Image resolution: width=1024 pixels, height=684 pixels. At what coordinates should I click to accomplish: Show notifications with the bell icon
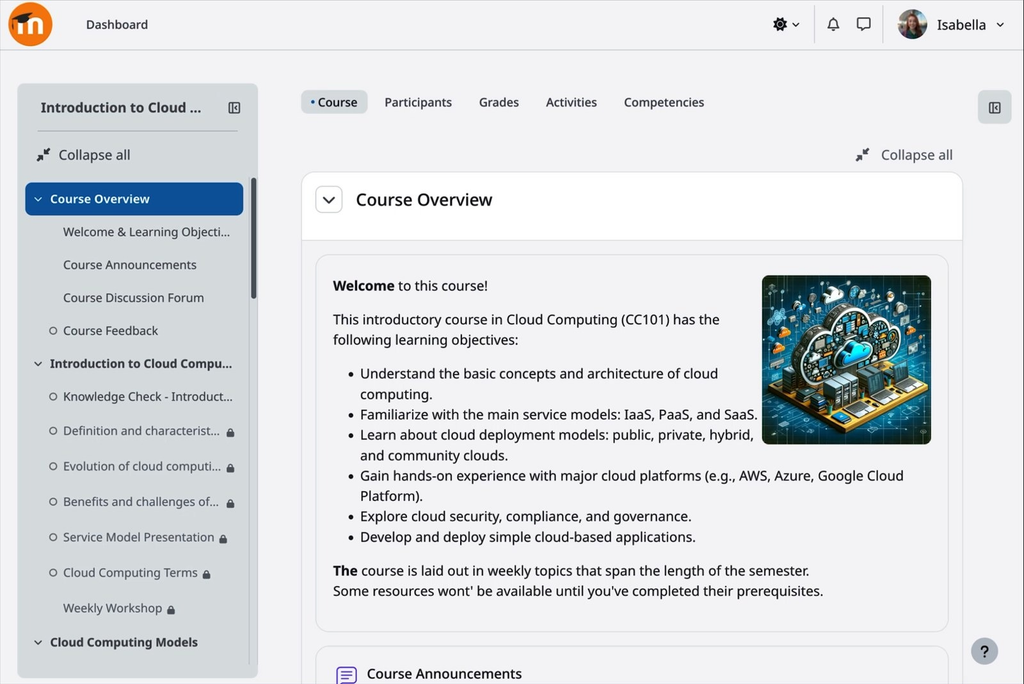coord(833,25)
